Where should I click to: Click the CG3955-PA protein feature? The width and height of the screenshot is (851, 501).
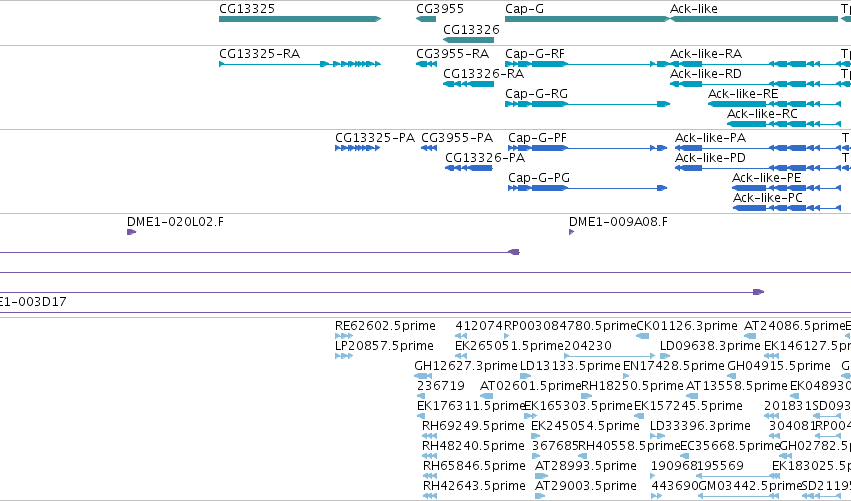pyautogui.click(x=429, y=148)
